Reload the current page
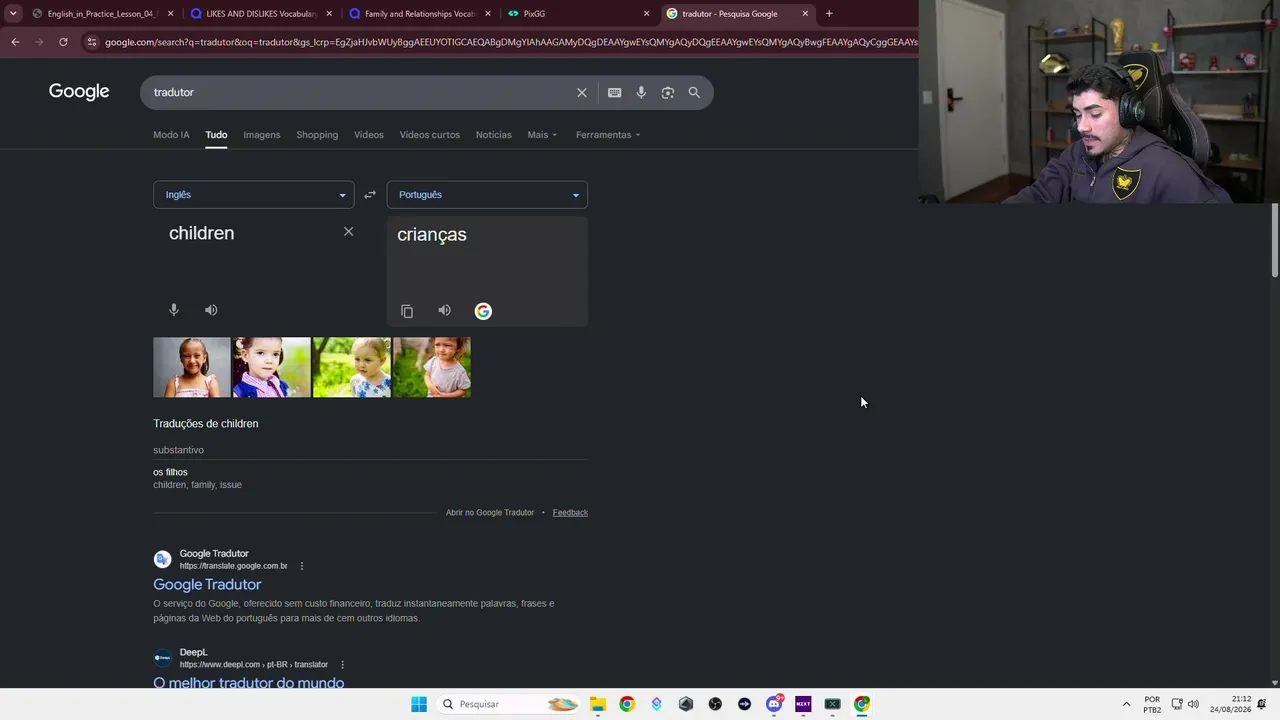The image size is (1280, 720). pyautogui.click(x=63, y=42)
